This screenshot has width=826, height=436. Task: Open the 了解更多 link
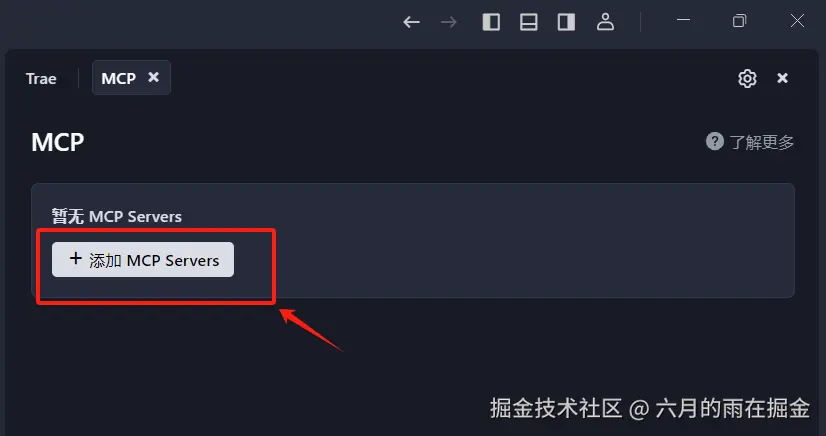pyautogui.click(x=762, y=142)
